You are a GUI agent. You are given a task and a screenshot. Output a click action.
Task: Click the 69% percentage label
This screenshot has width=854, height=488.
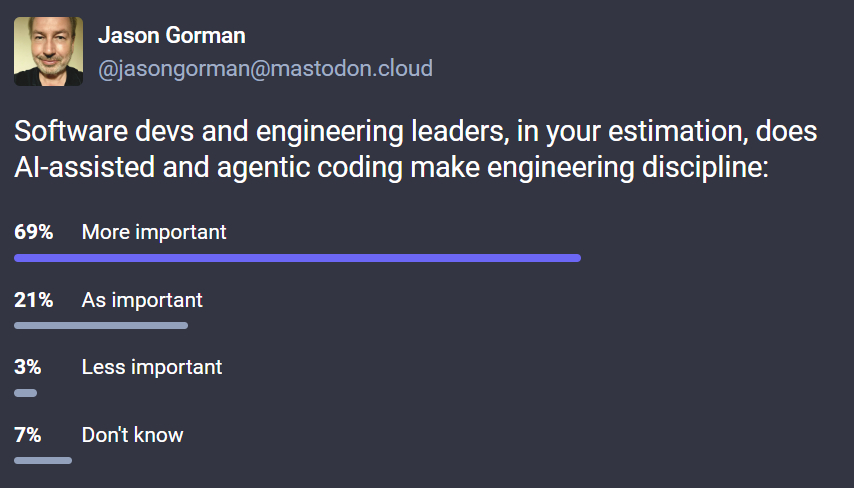pos(33,232)
